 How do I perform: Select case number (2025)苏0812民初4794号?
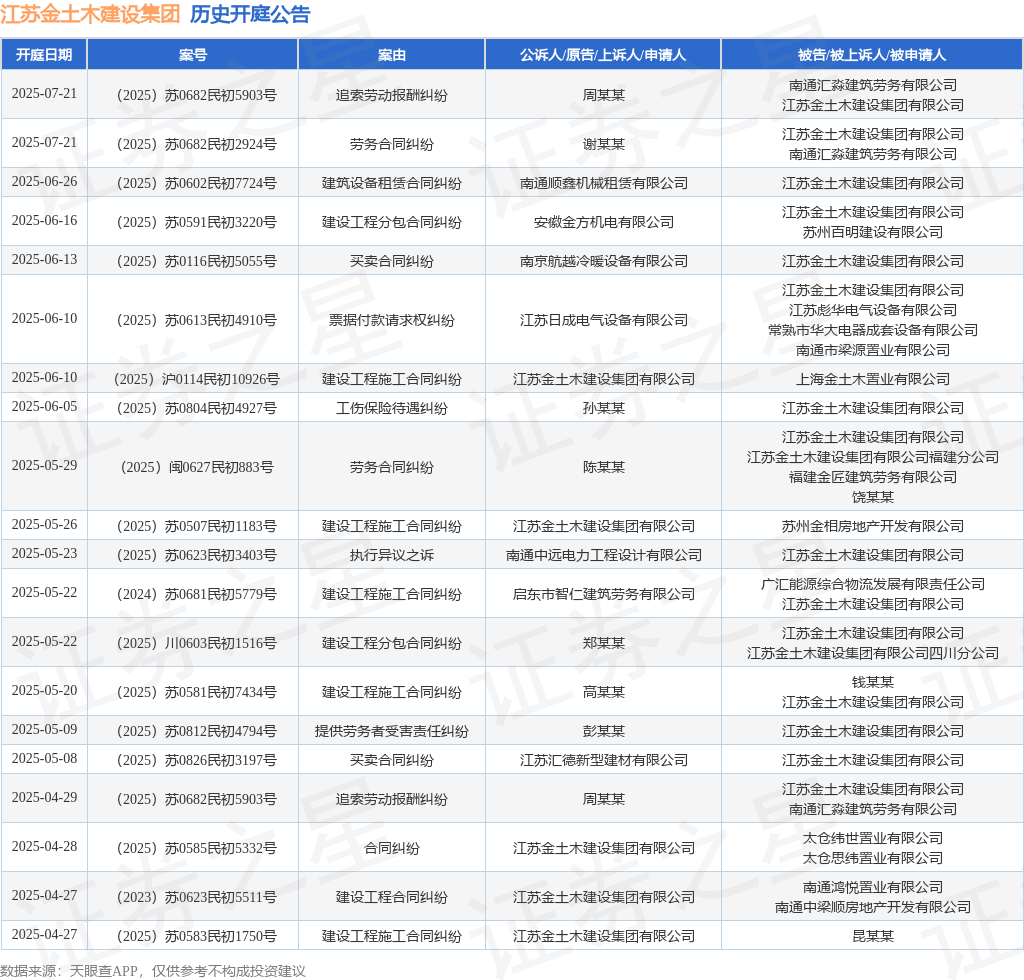[197, 732]
